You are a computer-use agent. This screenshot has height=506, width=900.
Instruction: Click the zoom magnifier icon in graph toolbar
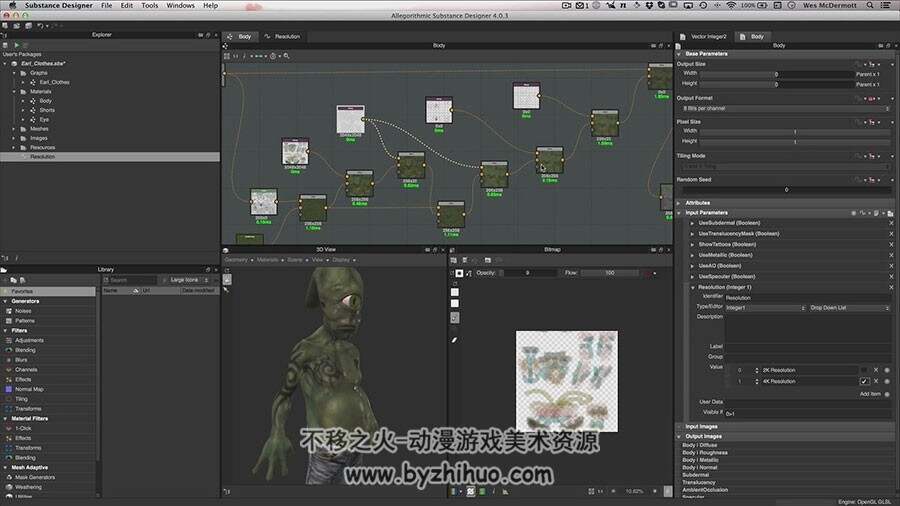[286, 56]
